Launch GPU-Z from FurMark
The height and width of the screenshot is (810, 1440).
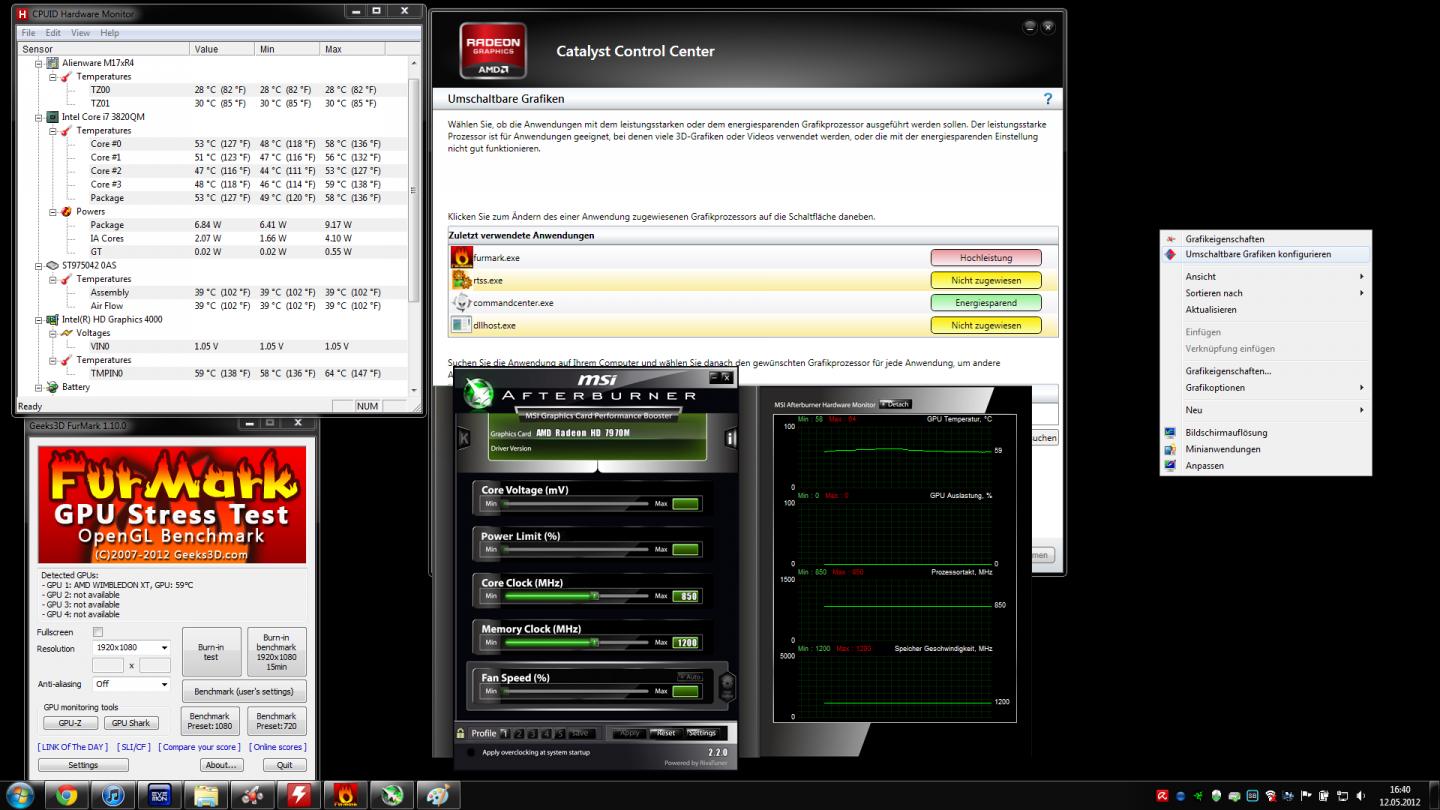(x=70, y=723)
